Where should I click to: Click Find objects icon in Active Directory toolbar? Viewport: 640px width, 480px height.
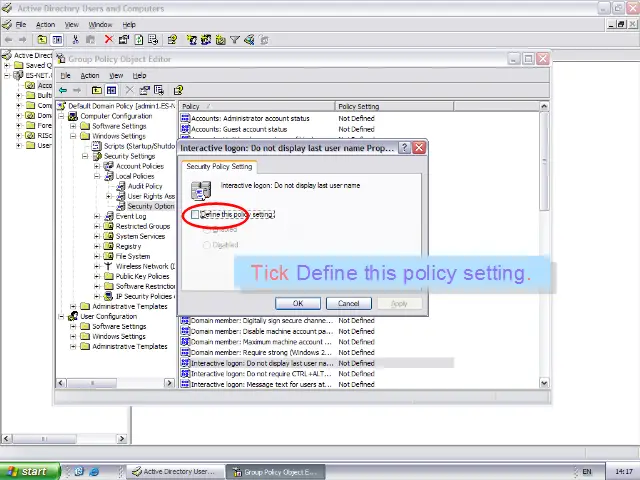249,40
